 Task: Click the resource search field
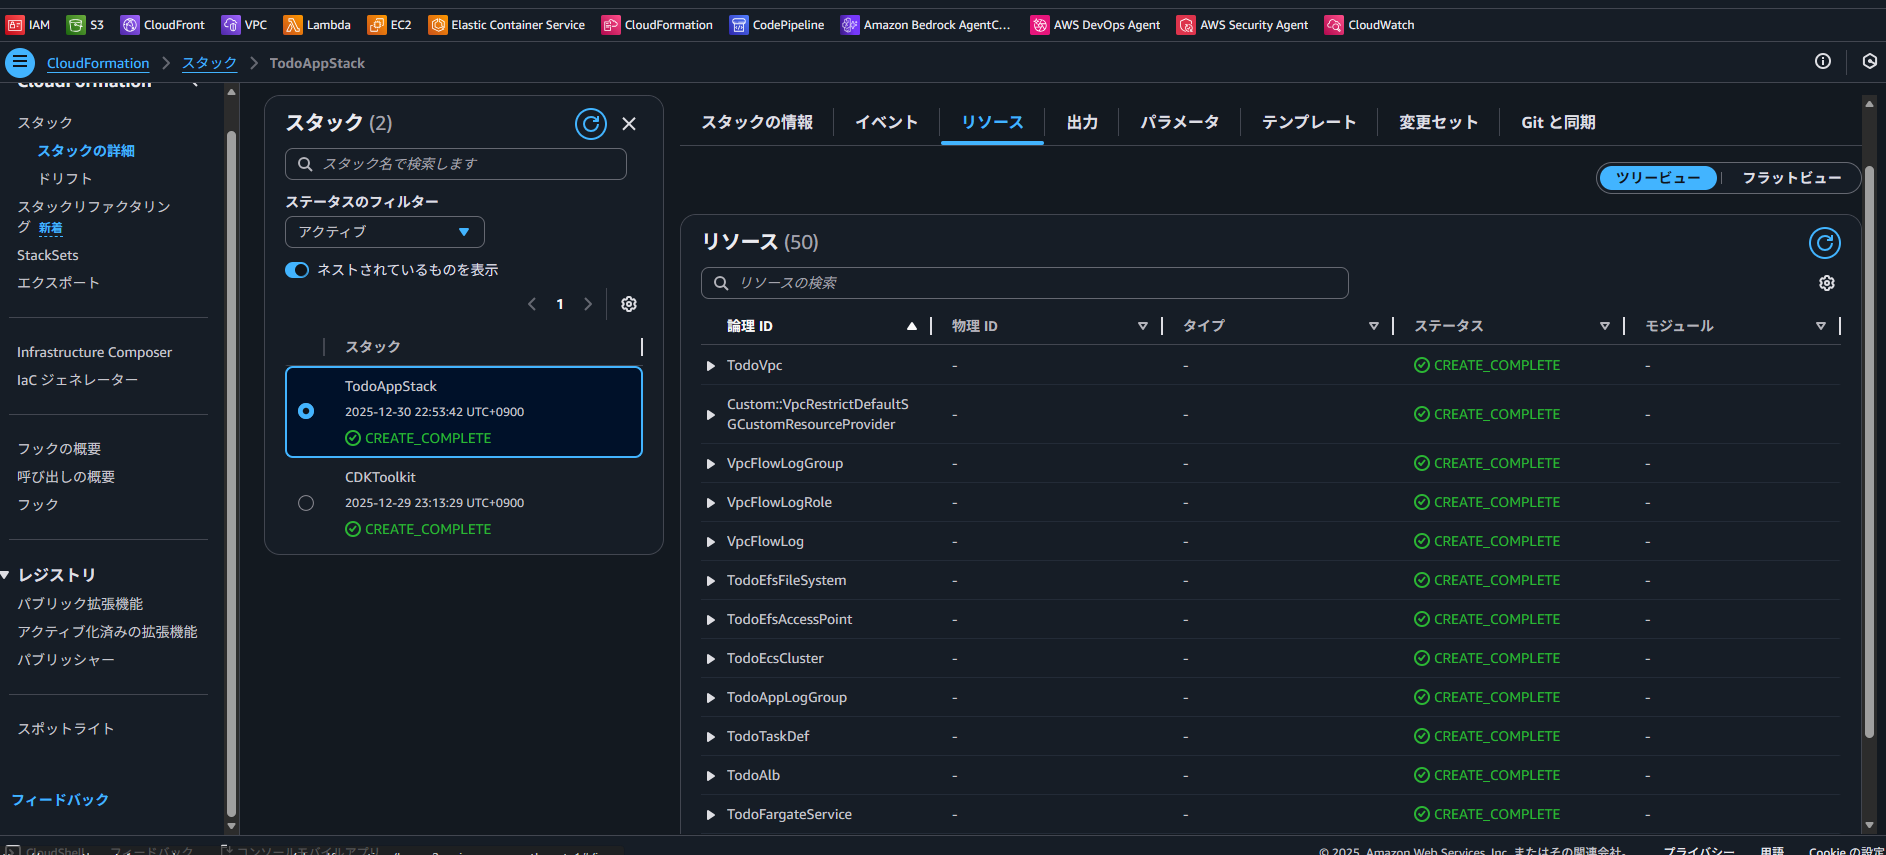1025,283
